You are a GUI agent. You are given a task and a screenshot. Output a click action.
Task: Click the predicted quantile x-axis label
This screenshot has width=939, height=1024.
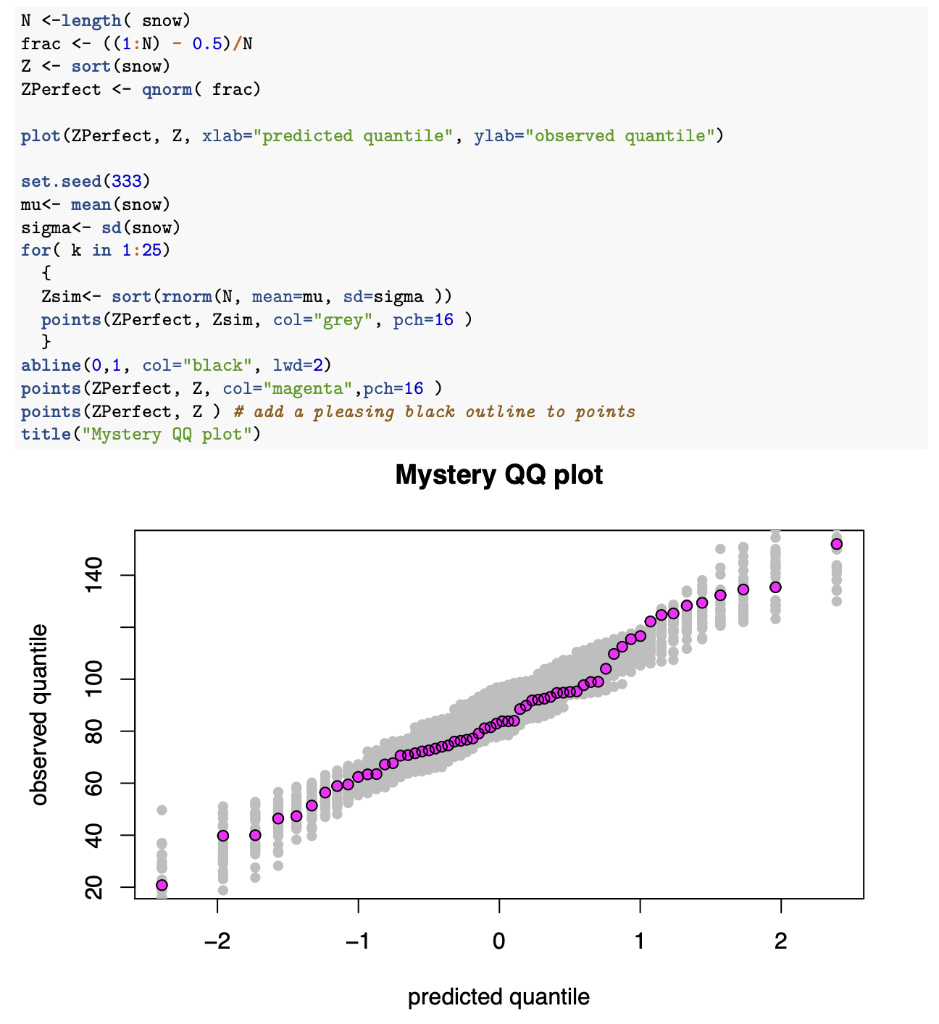coord(497,996)
